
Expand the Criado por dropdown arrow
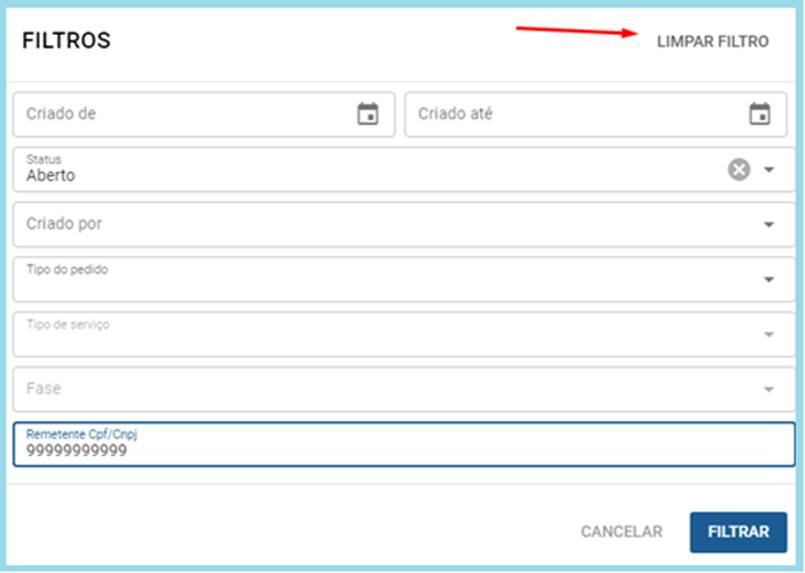[x=769, y=224]
